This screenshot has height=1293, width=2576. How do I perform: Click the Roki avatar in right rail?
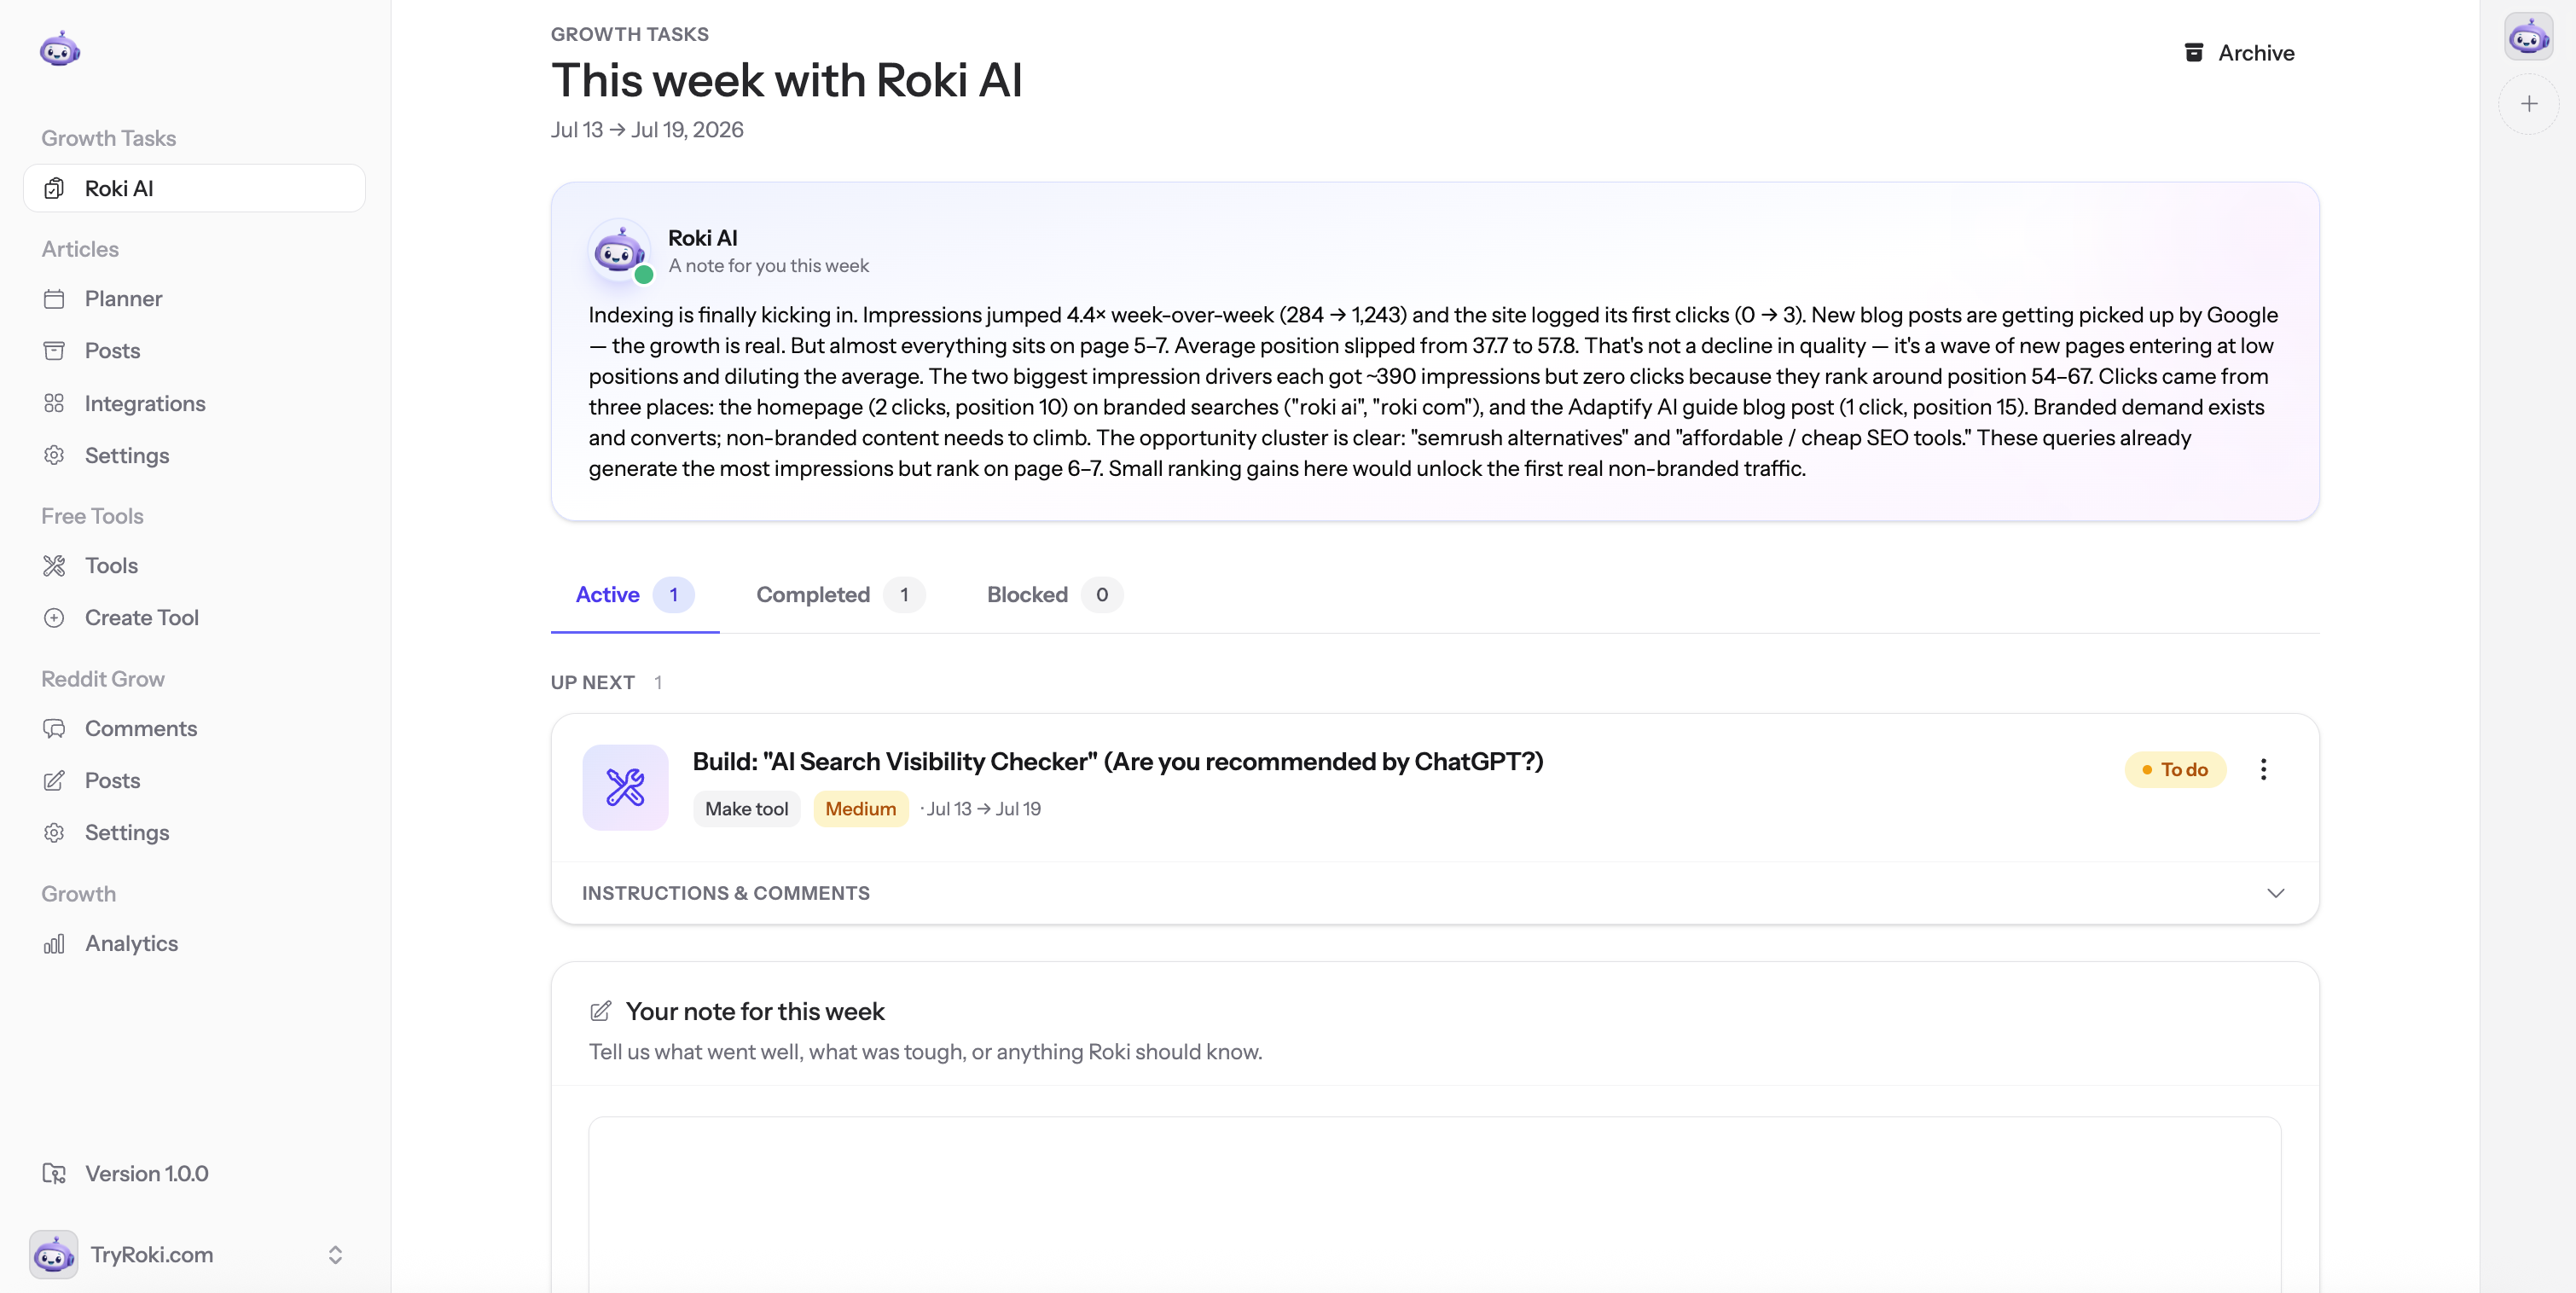point(2529,37)
